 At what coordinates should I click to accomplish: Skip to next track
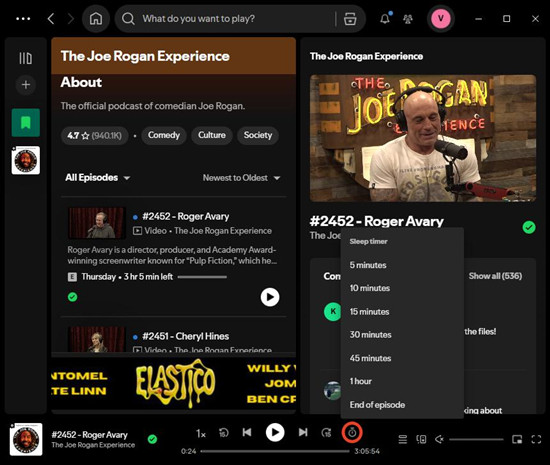[303, 432]
